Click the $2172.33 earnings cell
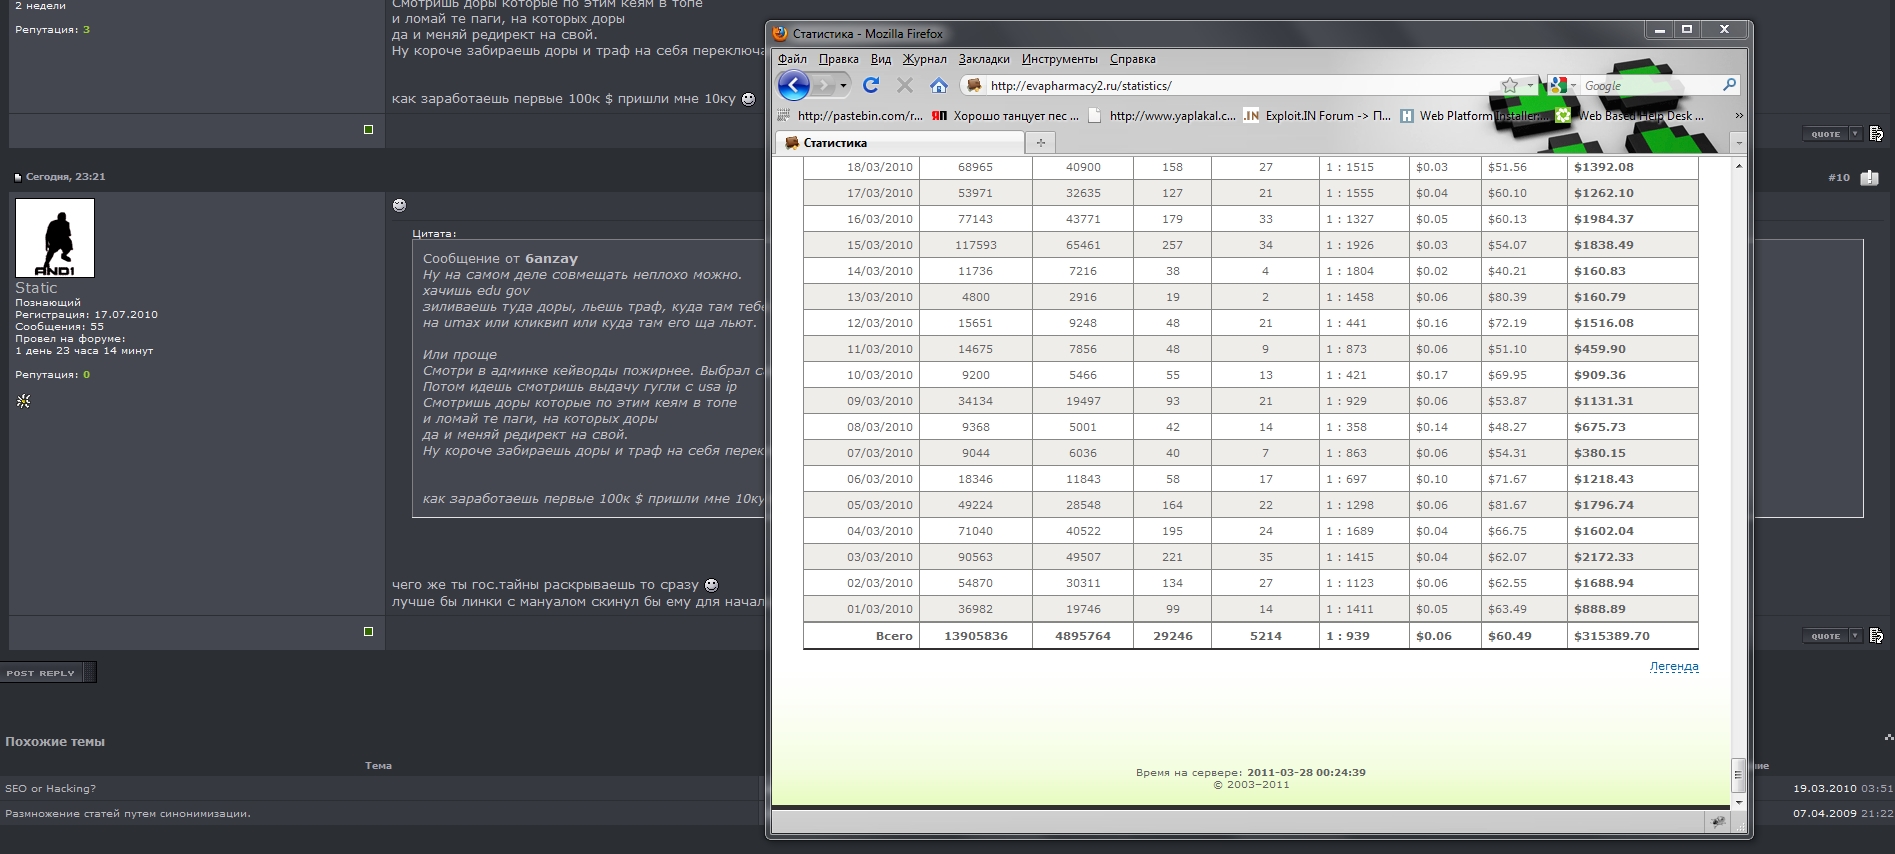1895x854 pixels. (1632, 557)
